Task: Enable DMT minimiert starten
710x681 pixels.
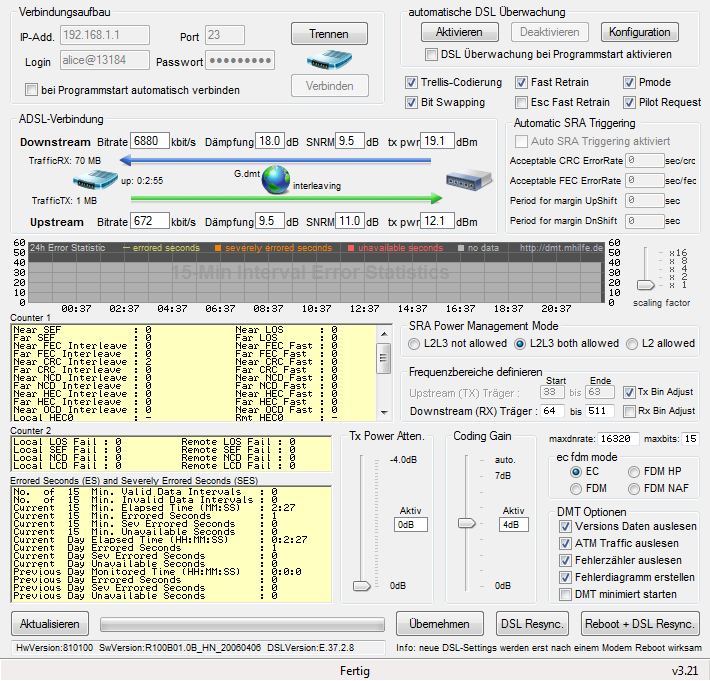Action: coord(565,594)
